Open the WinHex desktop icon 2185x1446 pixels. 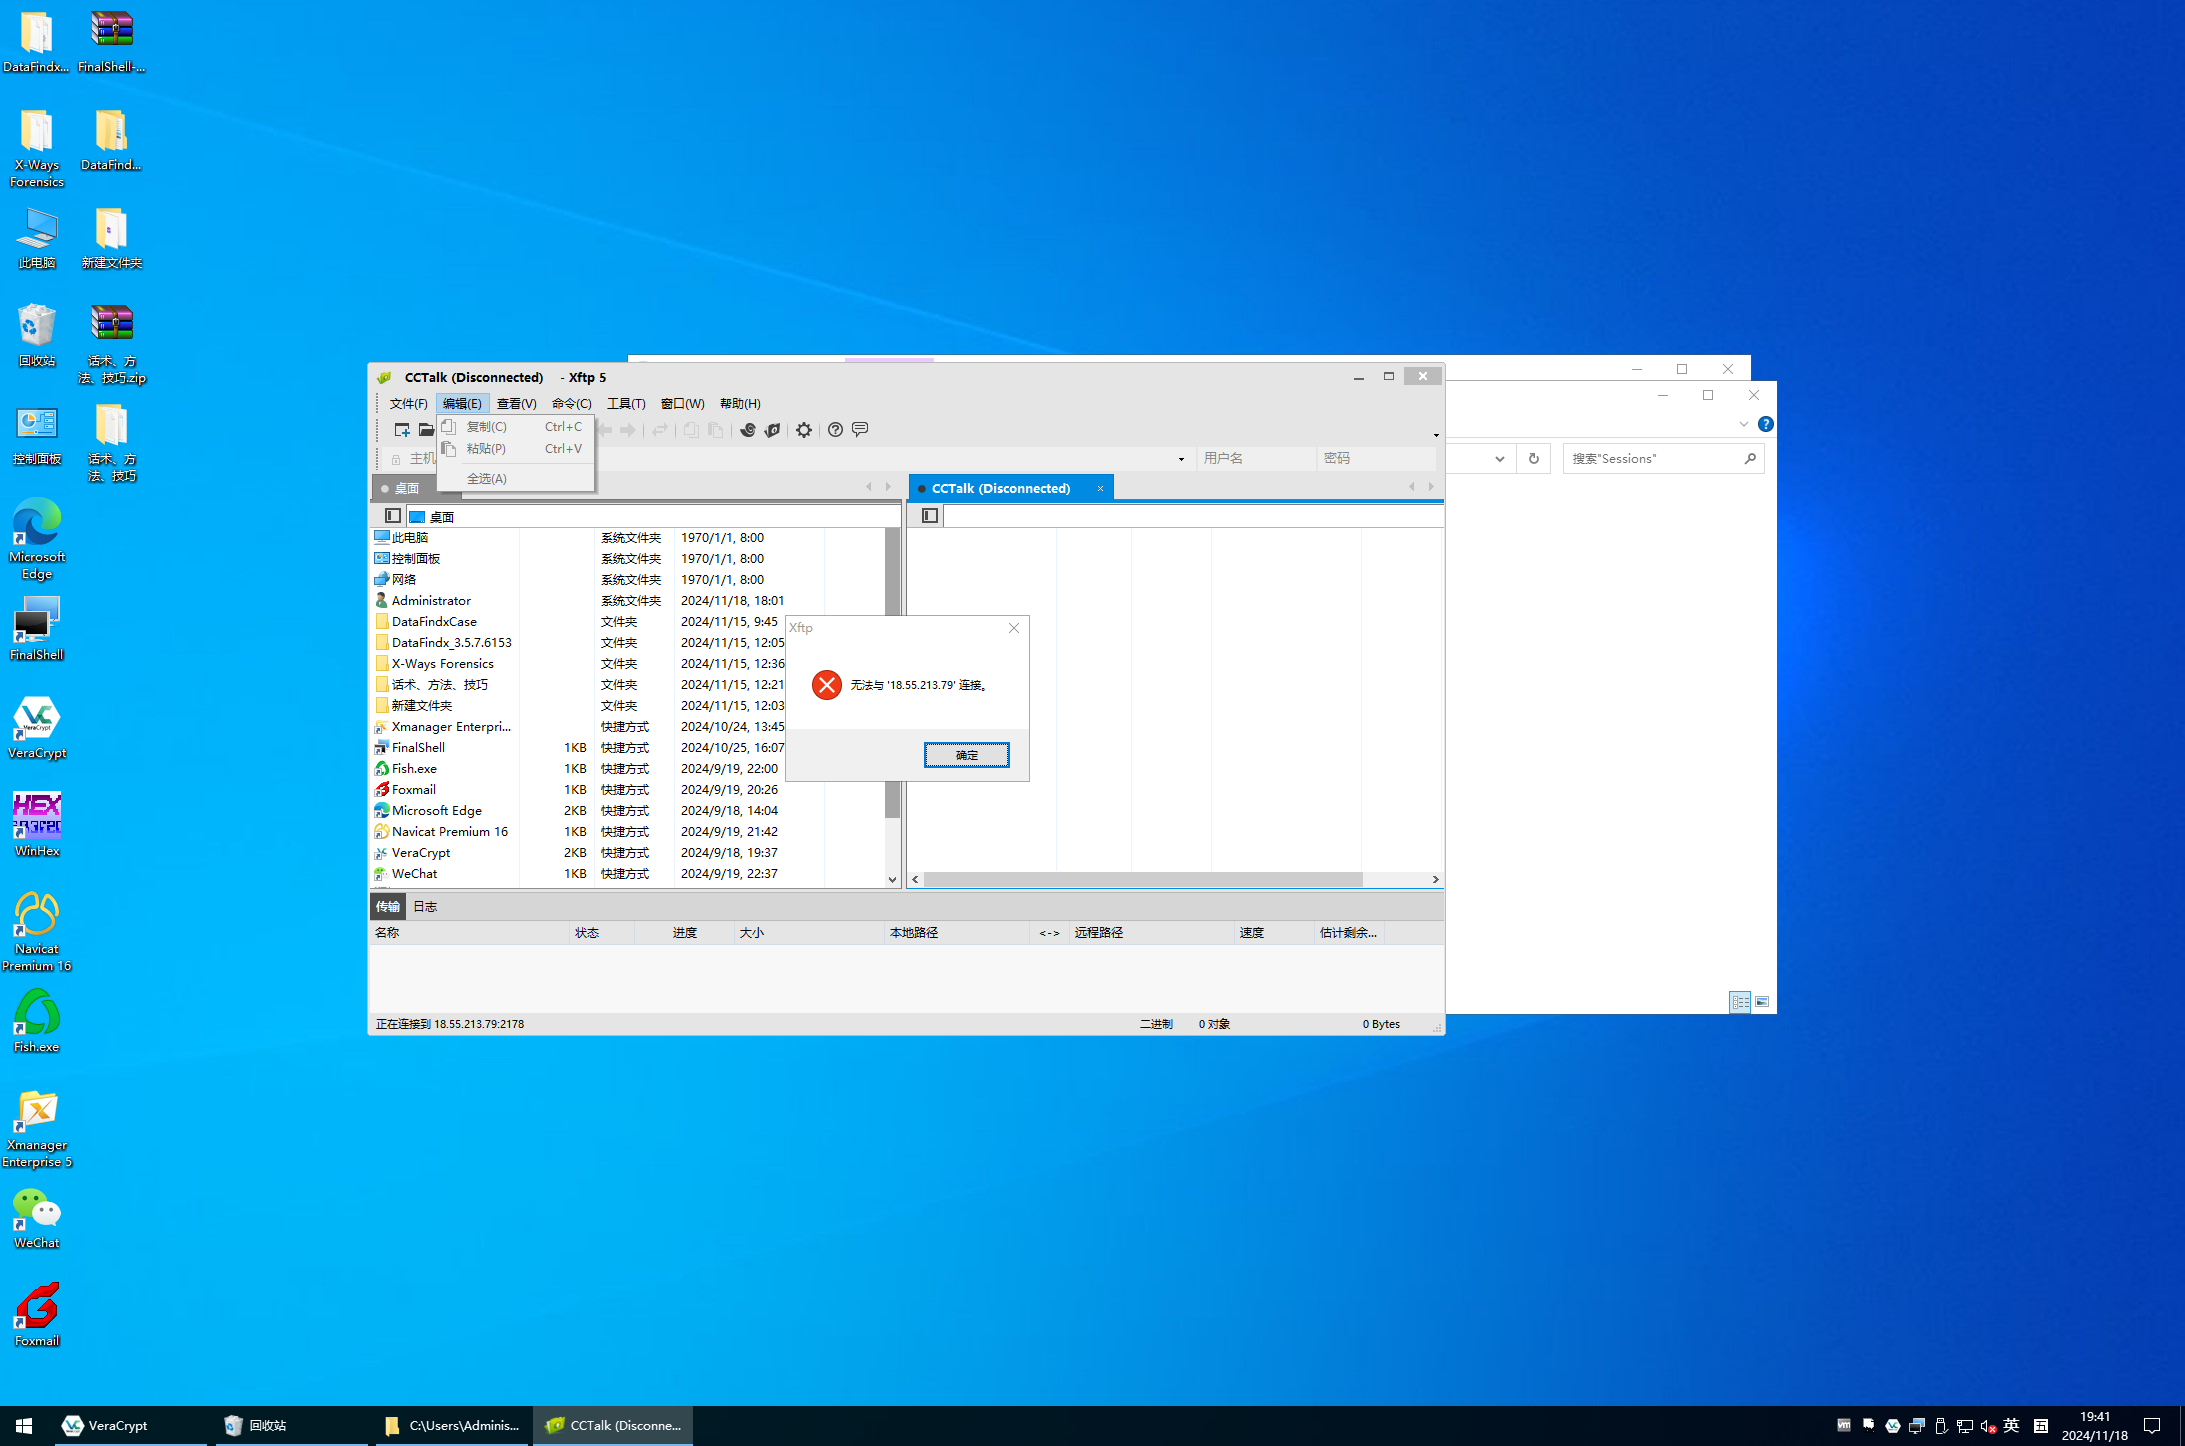[x=37, y=825]
